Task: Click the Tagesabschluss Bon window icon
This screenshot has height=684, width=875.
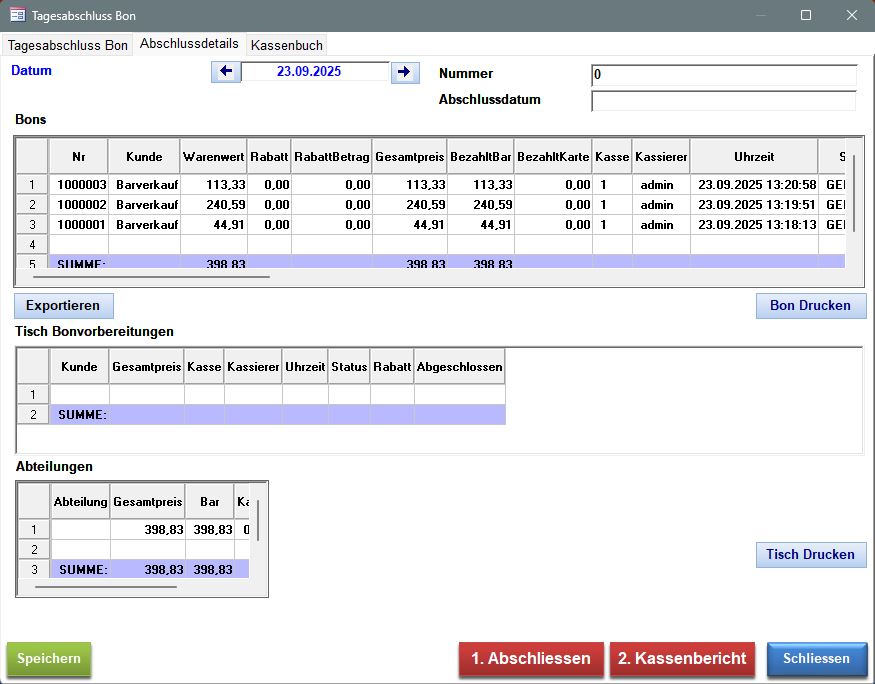Action: [x=17, y=15]
